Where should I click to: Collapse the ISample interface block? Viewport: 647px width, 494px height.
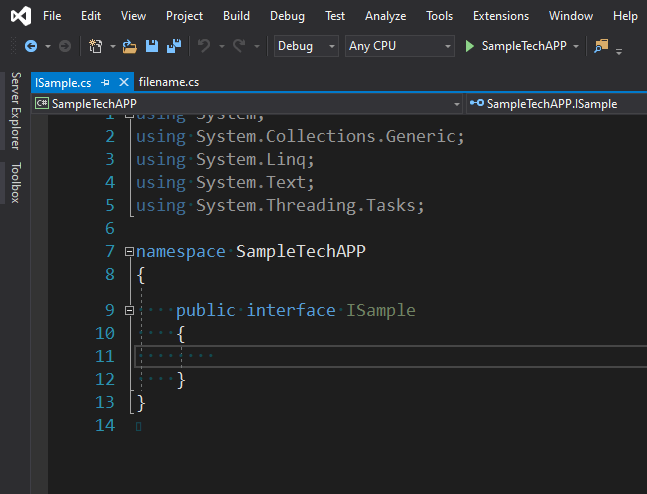point(128,310)
